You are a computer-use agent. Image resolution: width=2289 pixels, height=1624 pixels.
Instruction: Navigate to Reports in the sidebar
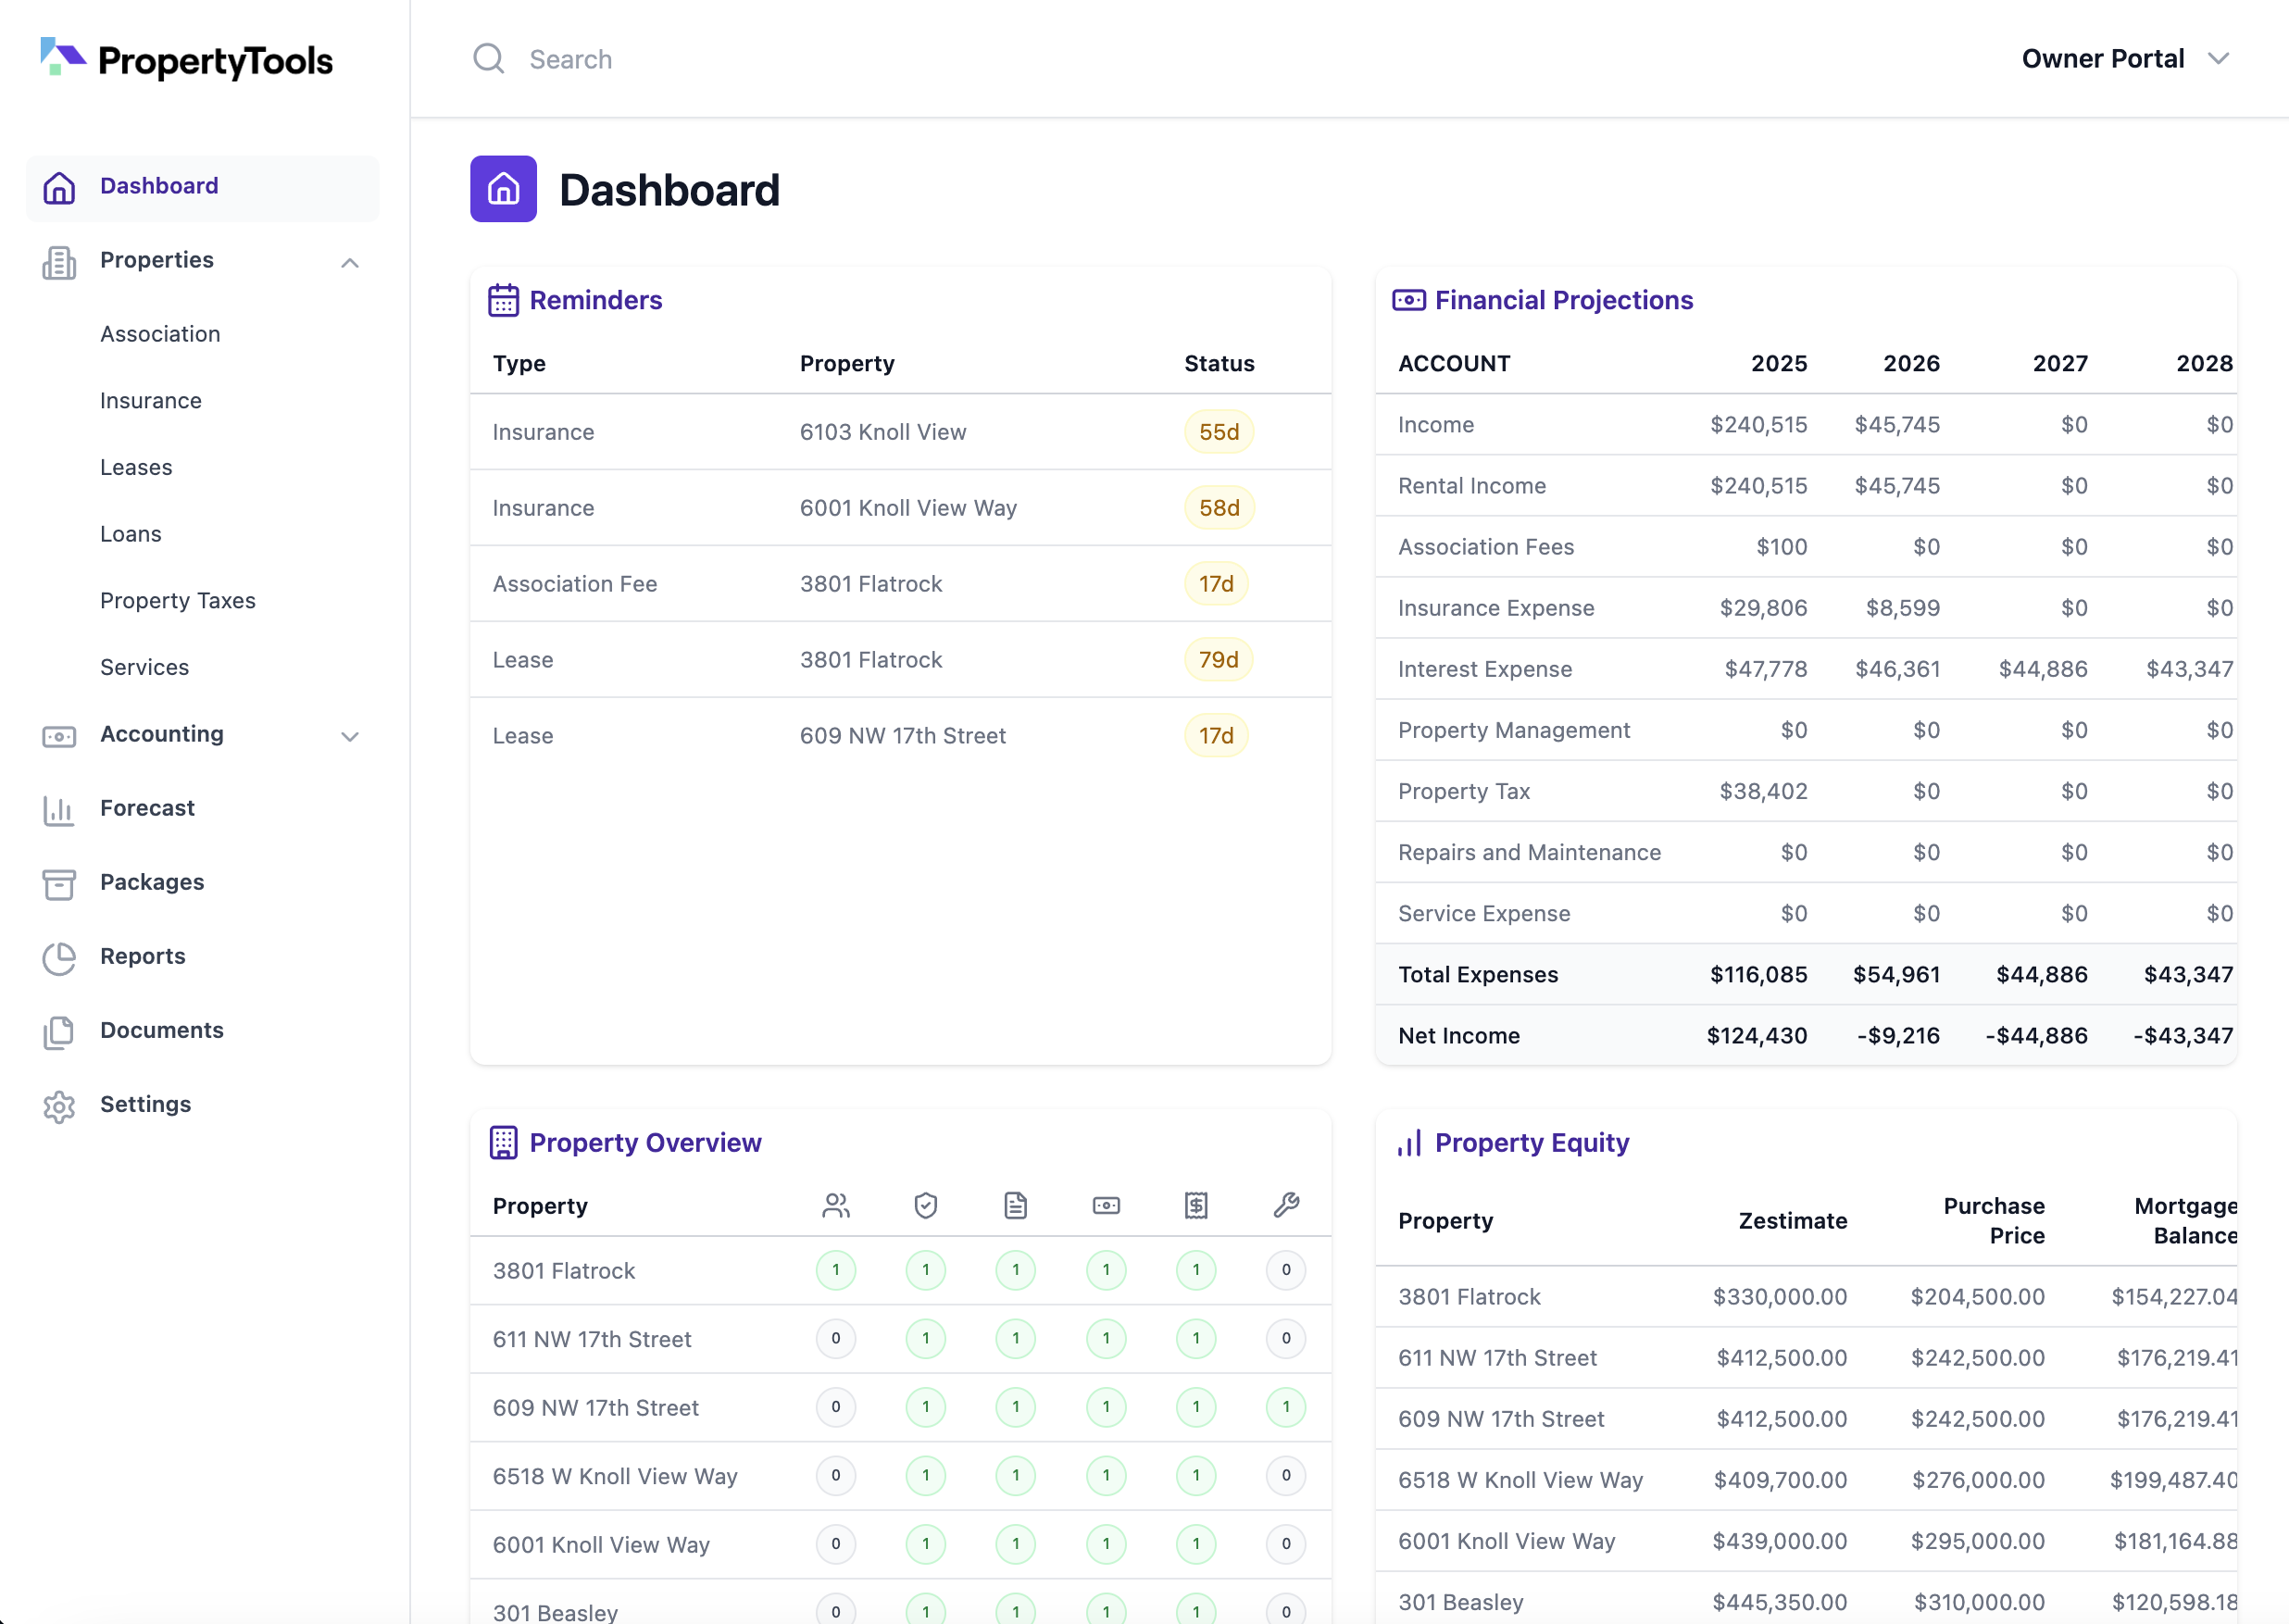(142, 956)
